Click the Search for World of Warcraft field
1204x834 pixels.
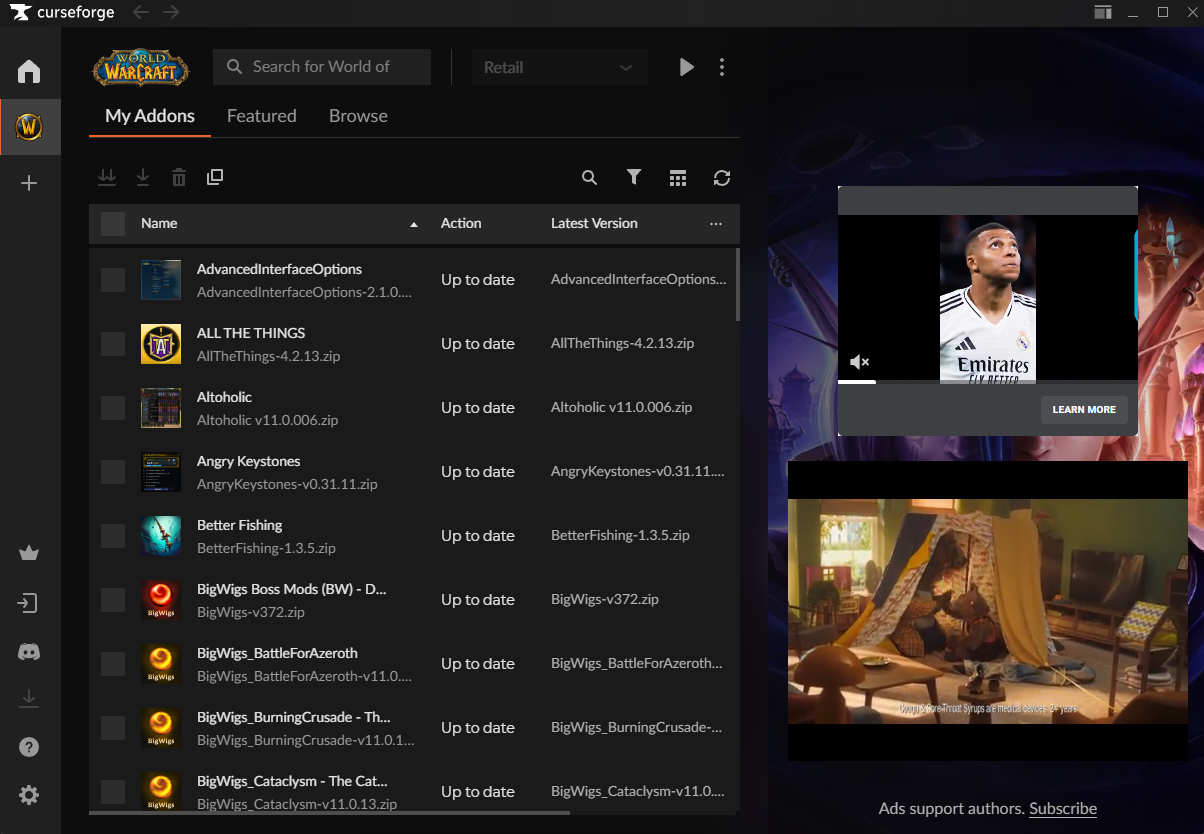322,67
